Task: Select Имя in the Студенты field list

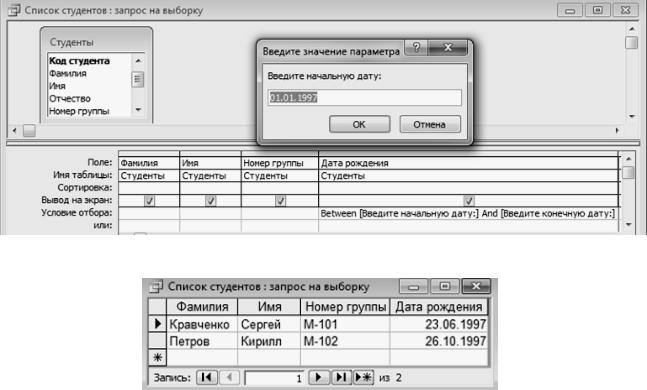Action: tap(57, 86)
